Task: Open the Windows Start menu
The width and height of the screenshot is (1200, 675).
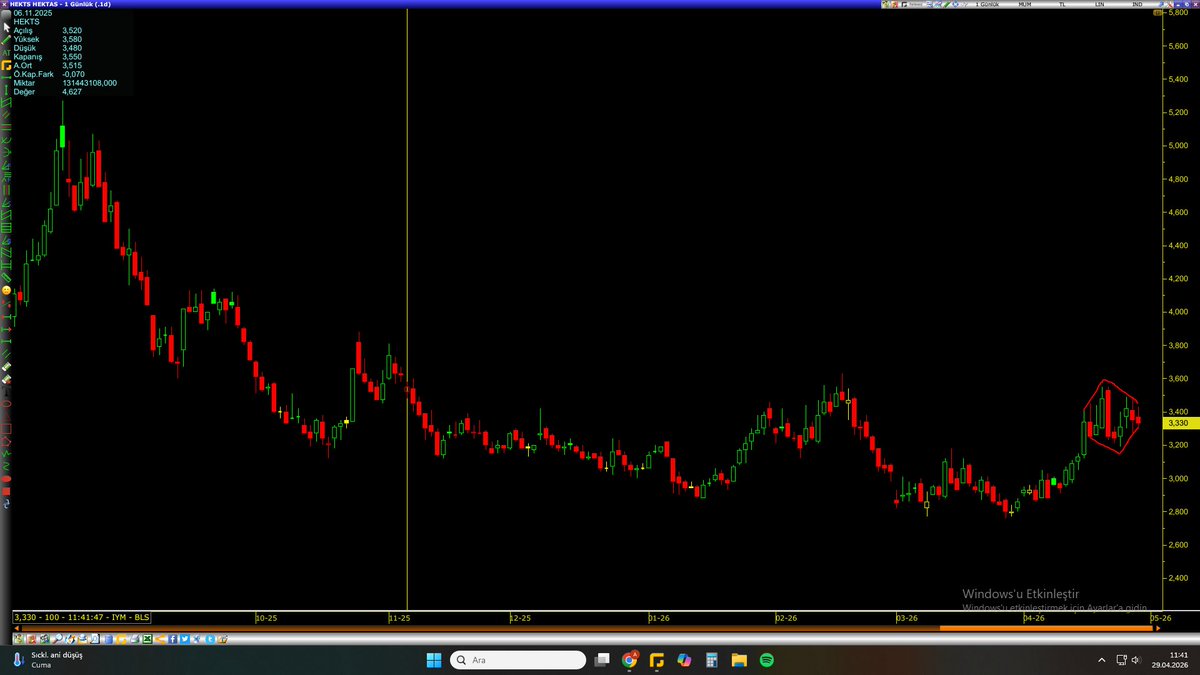Action: (x=434, y=660)
